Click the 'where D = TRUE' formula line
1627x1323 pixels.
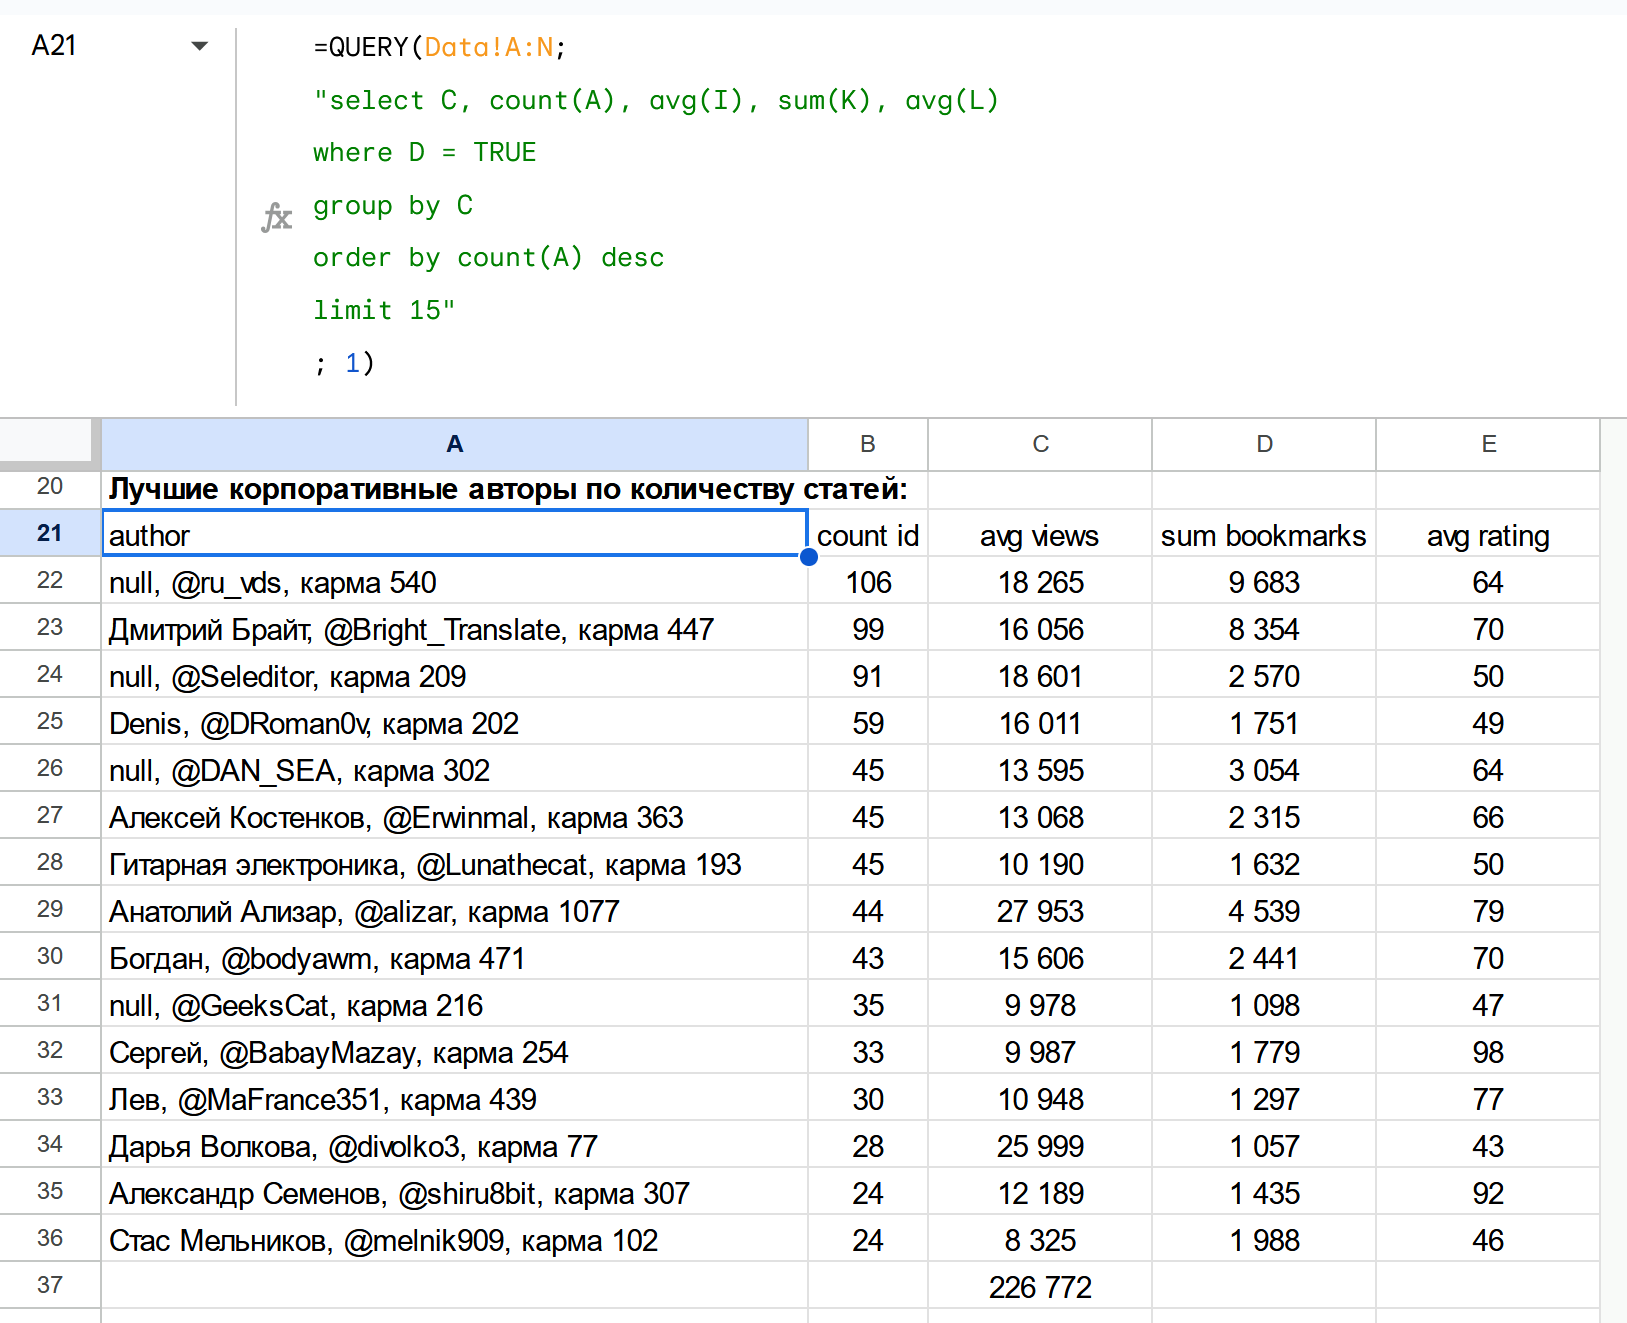[424, 152]
